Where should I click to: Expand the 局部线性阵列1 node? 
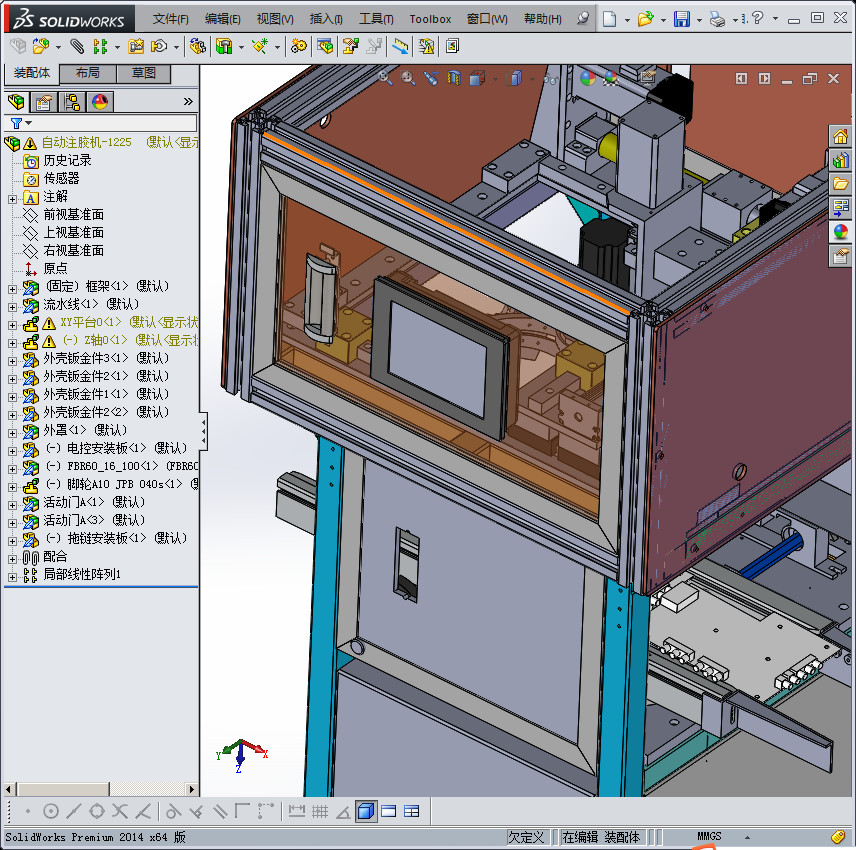12,577
